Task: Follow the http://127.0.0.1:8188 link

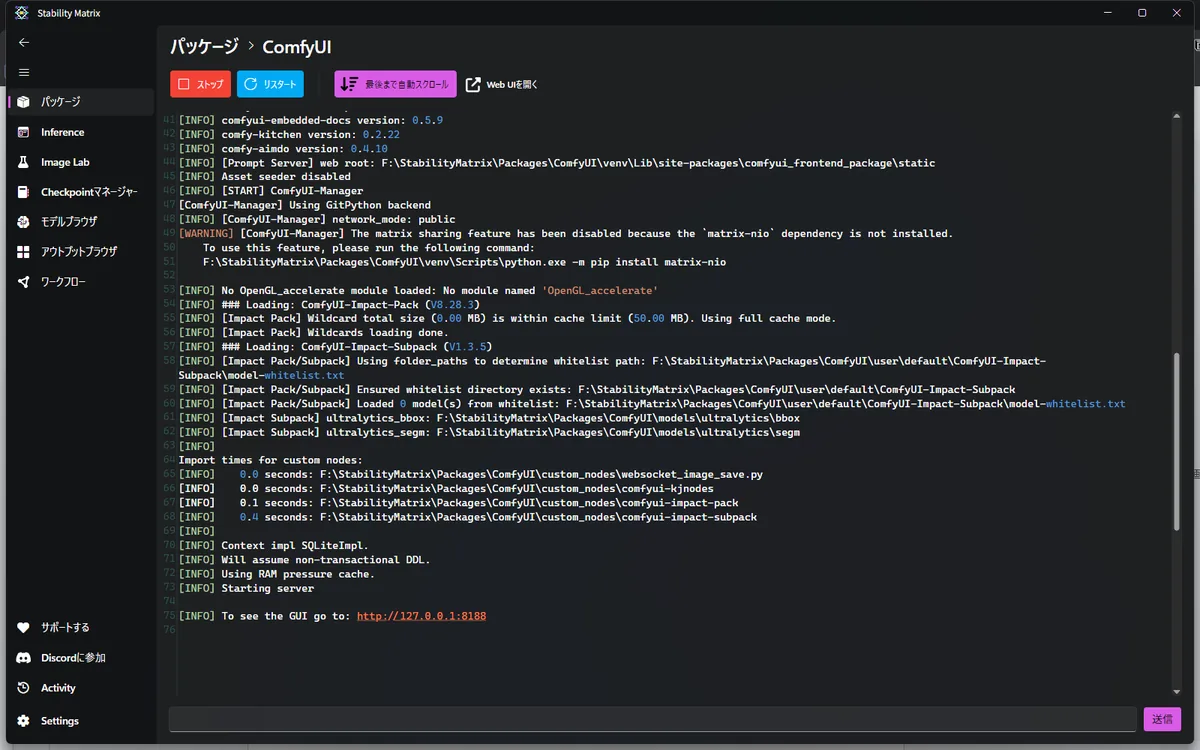Action: coord(421,616)
